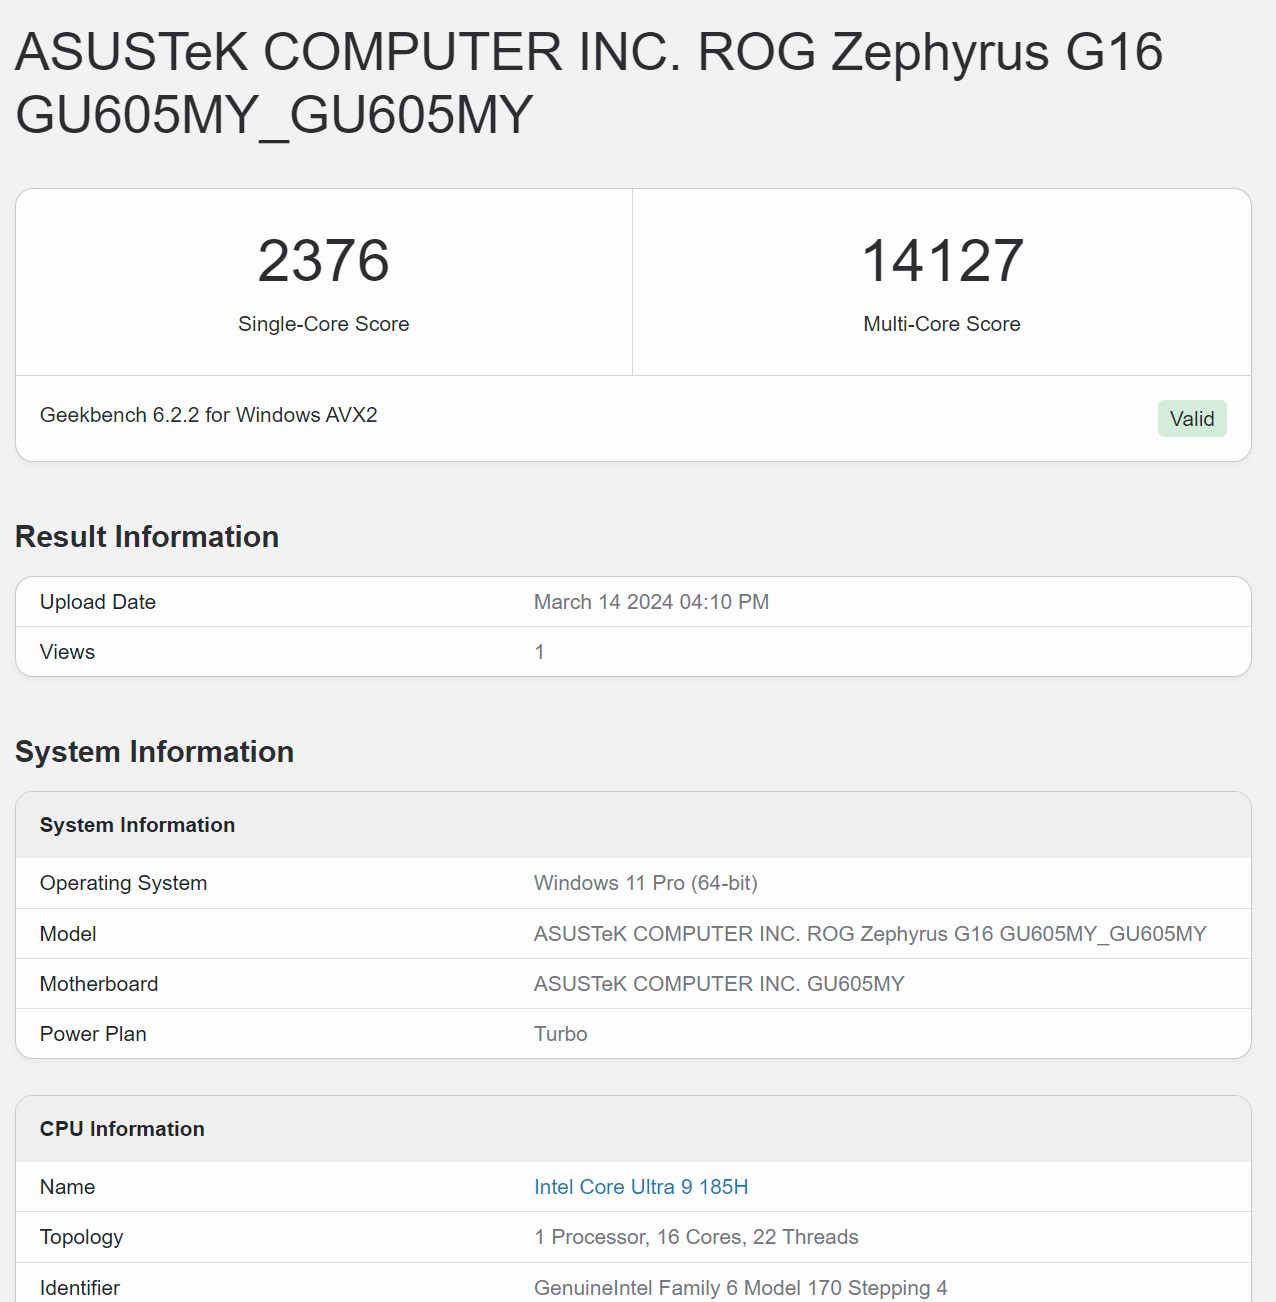Open the Intel Core Ultra 9 185H link
The image size is (1276, 1302).
click(x=641, y=1187)
